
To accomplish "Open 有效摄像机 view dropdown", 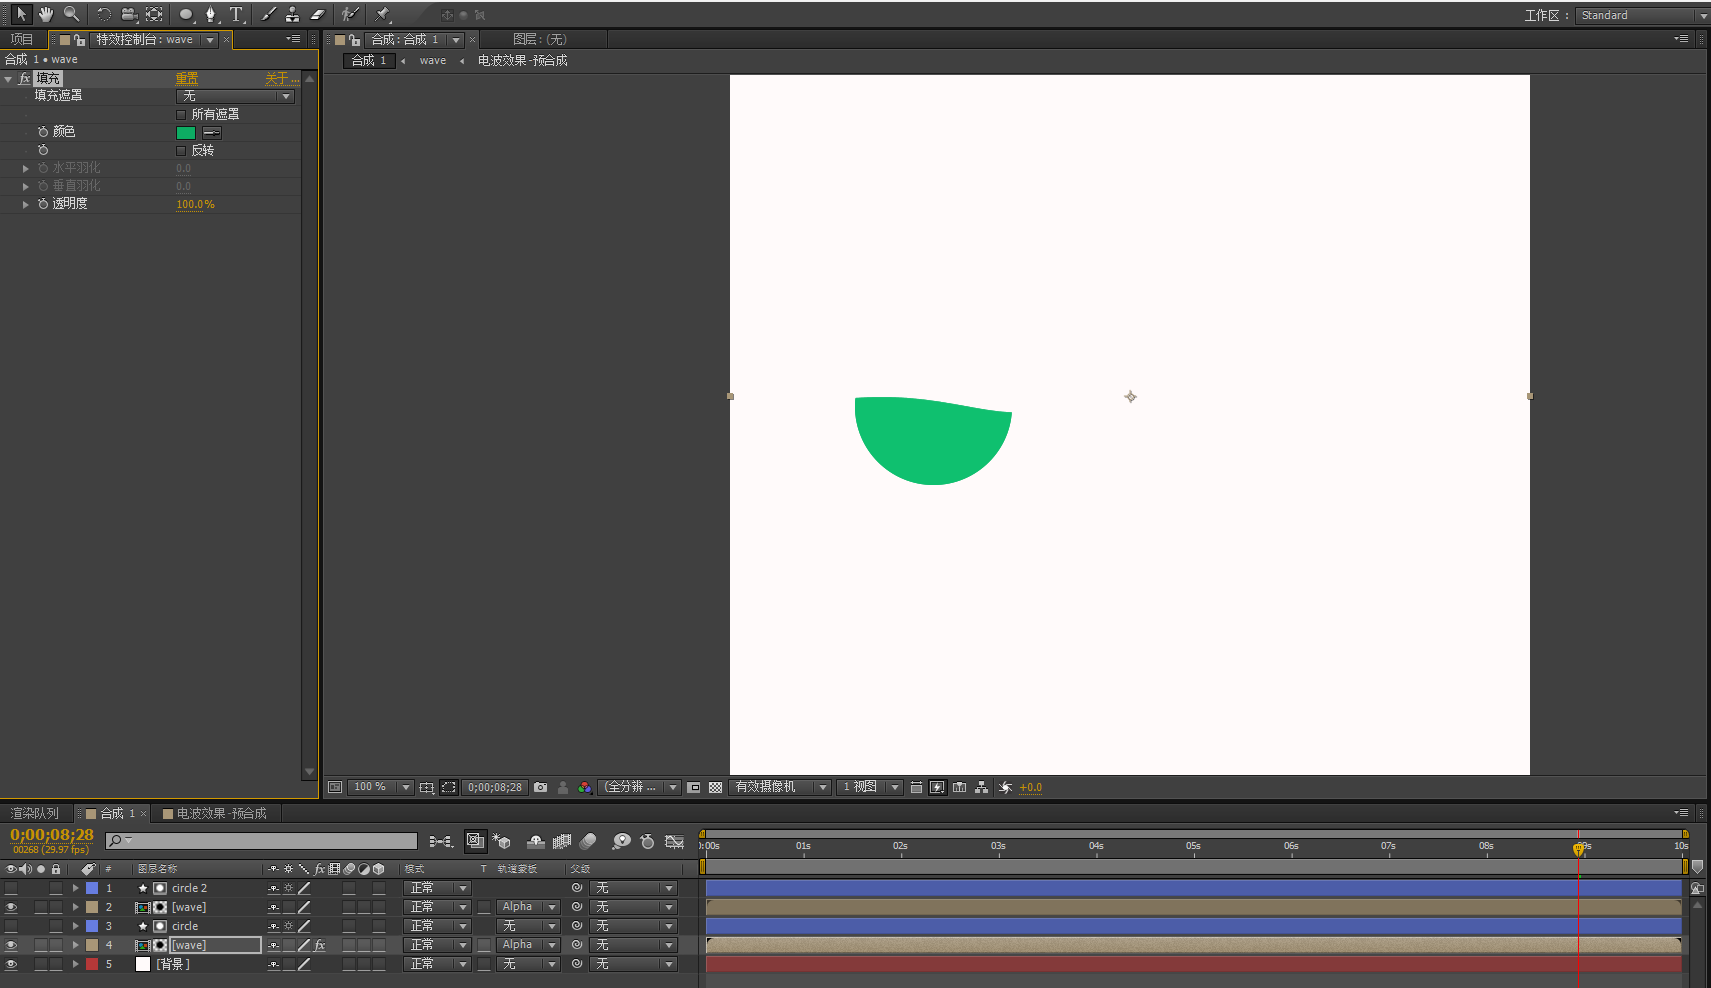I will click(x=780, y=787).
